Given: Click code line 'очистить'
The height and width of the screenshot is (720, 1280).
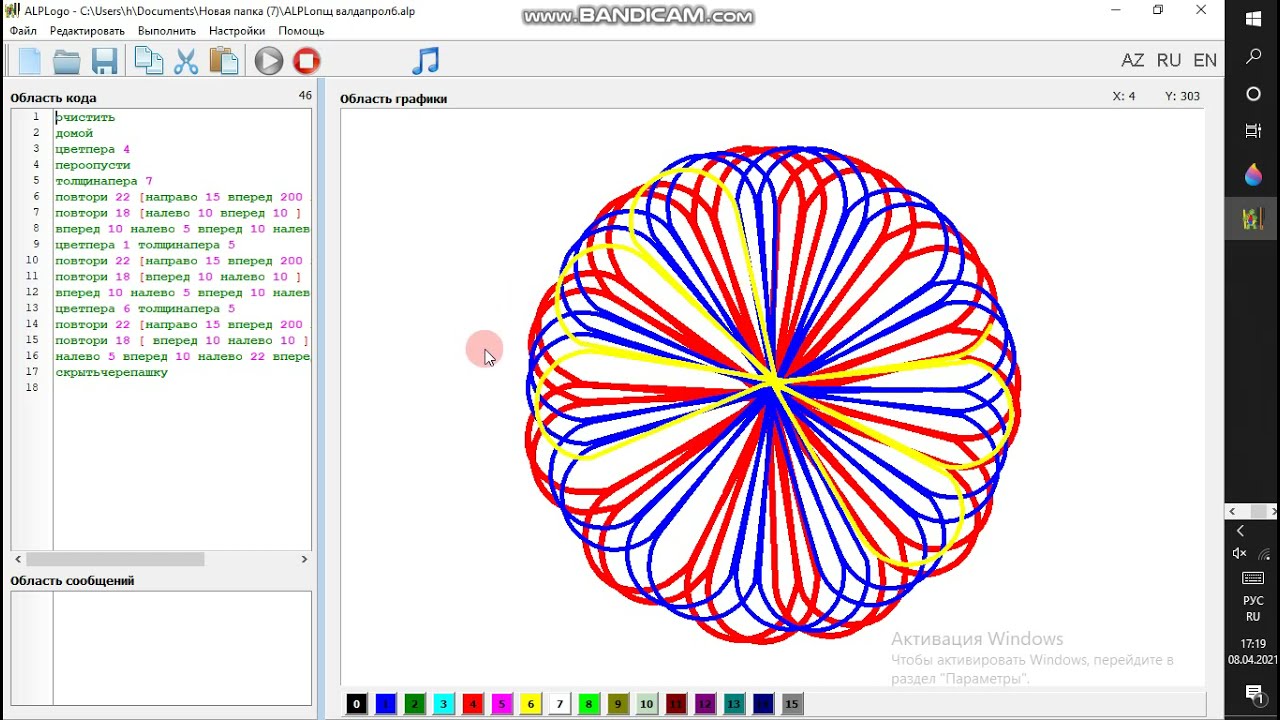Looking at the screenshot, I should (x=85, y=117).
